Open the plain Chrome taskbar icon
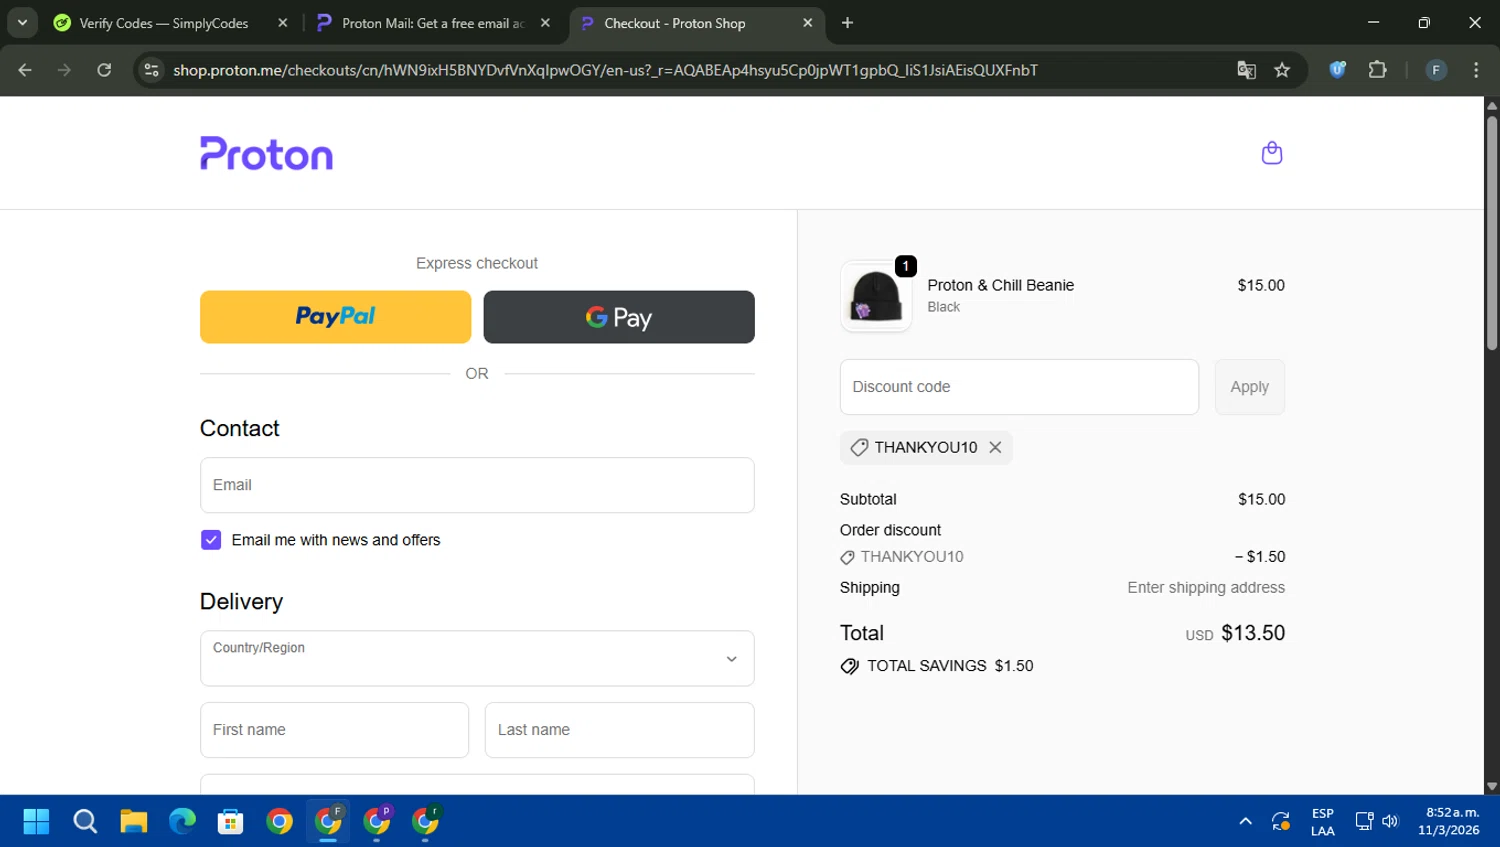The height and width of the screenshot is (847, 1500). [279, 822]
